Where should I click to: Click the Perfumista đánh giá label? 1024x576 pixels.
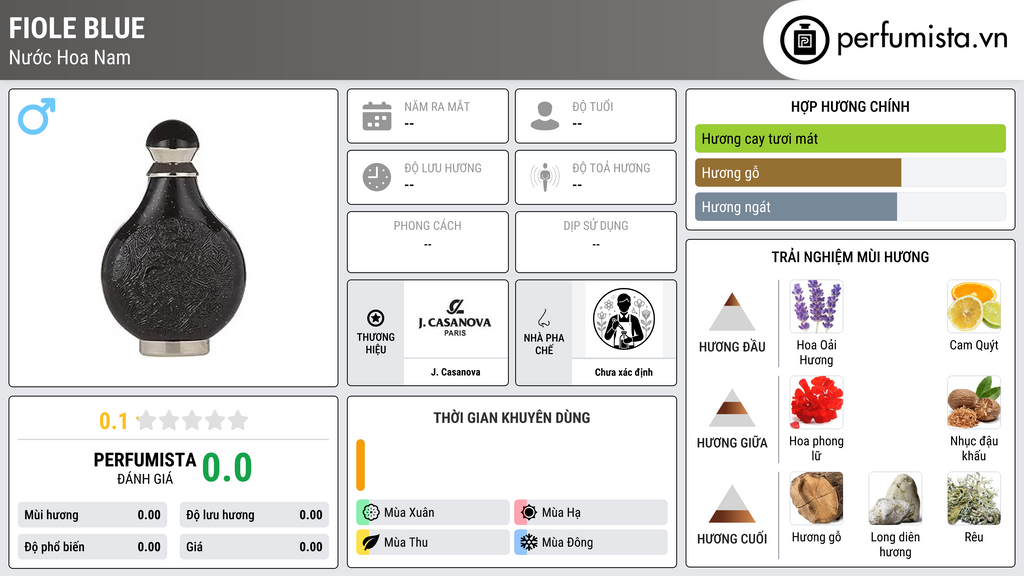click(x=145, y=468)
